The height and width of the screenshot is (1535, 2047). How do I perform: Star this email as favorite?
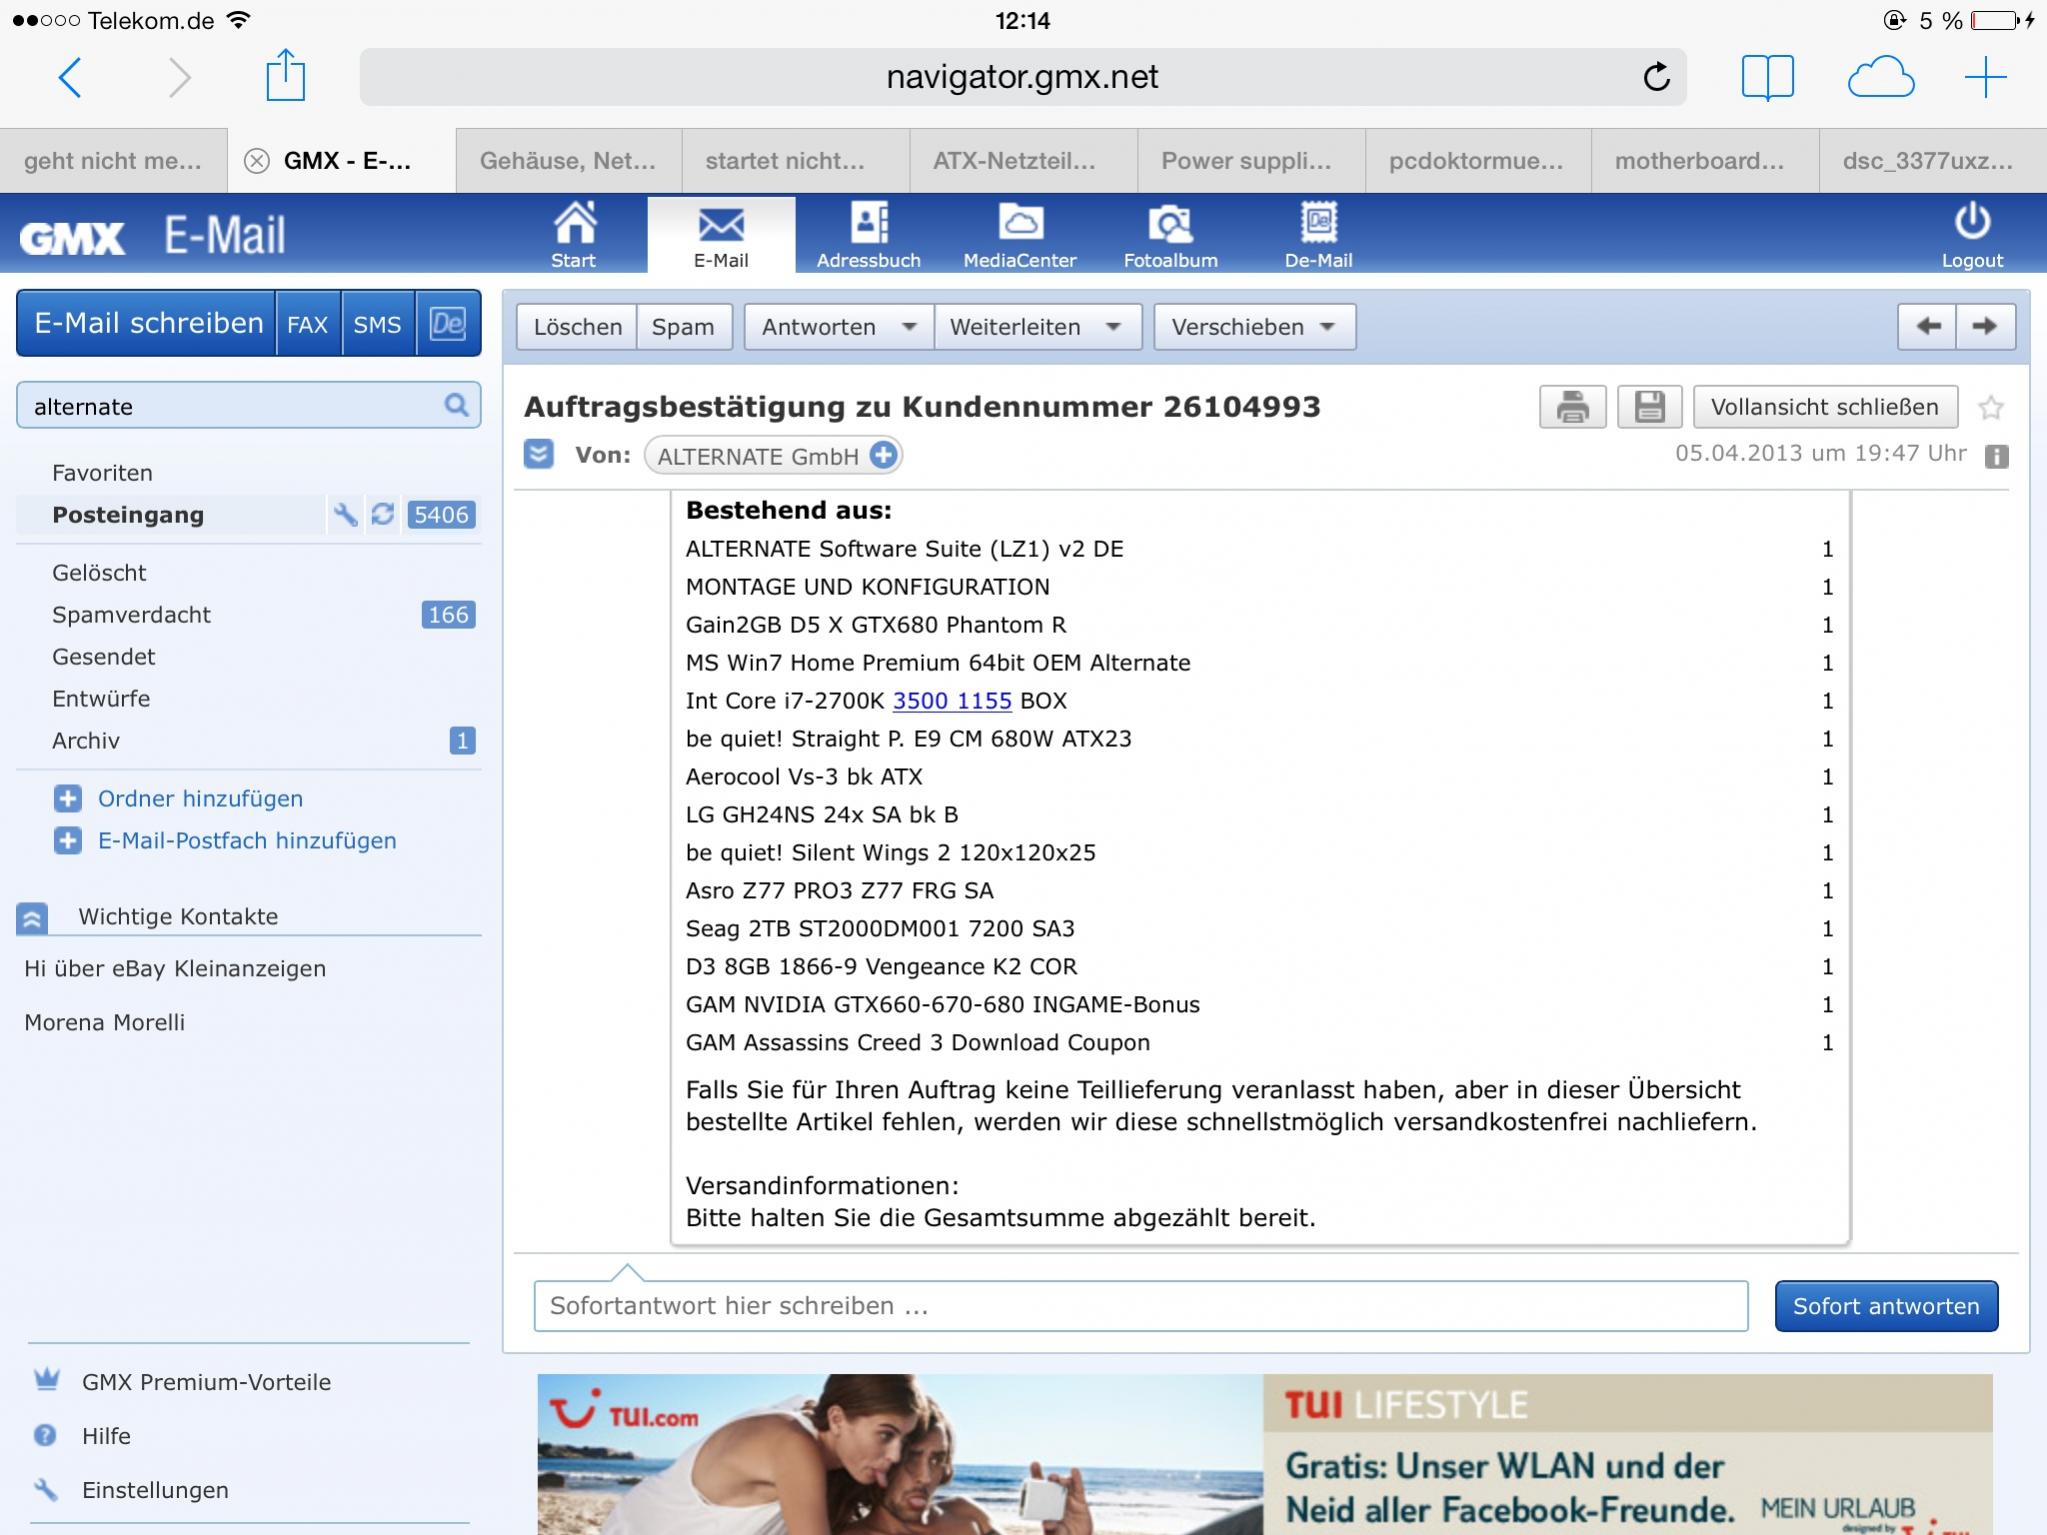(x=1990, y=408)
